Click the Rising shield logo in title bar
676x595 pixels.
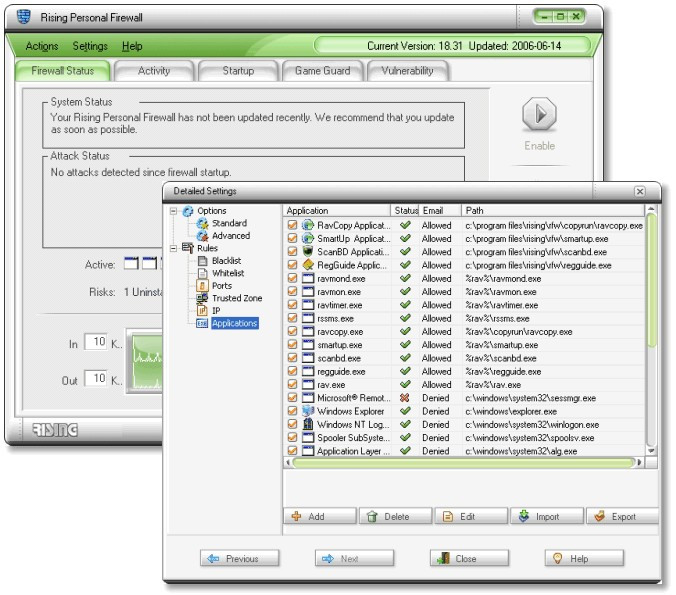pyautogui.click(x=24, y=16)
